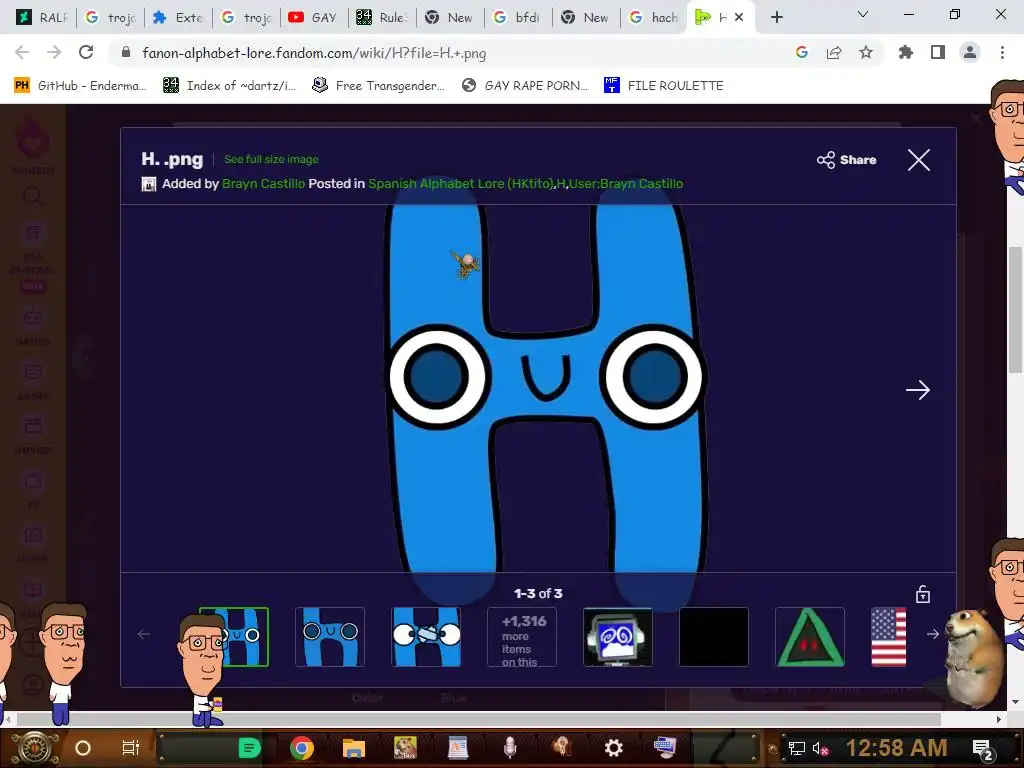The height and width of the screenshot is (768, 1024).
Task: Close the image lightbox with X
Action: (918, 159)
